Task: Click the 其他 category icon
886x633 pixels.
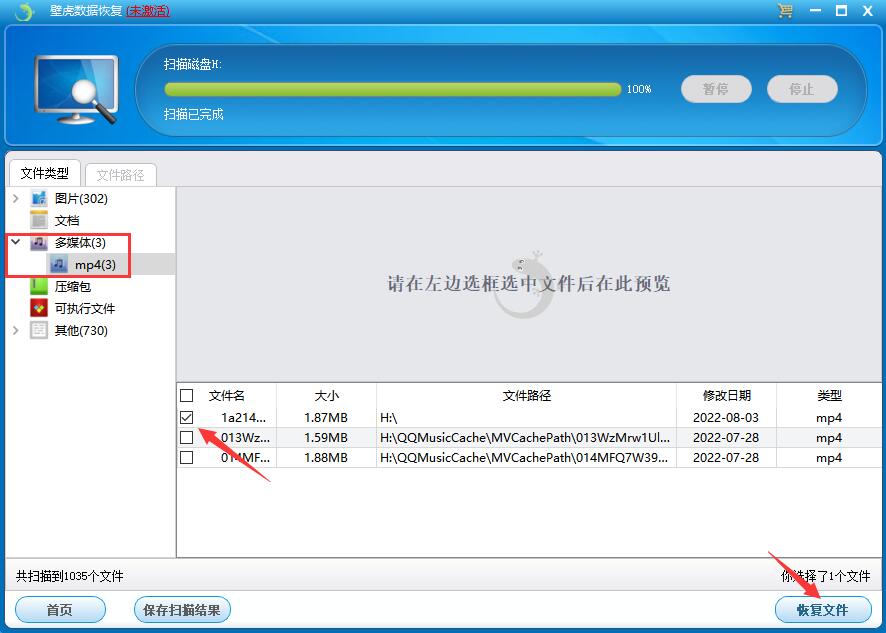Action: click(39, 330)
